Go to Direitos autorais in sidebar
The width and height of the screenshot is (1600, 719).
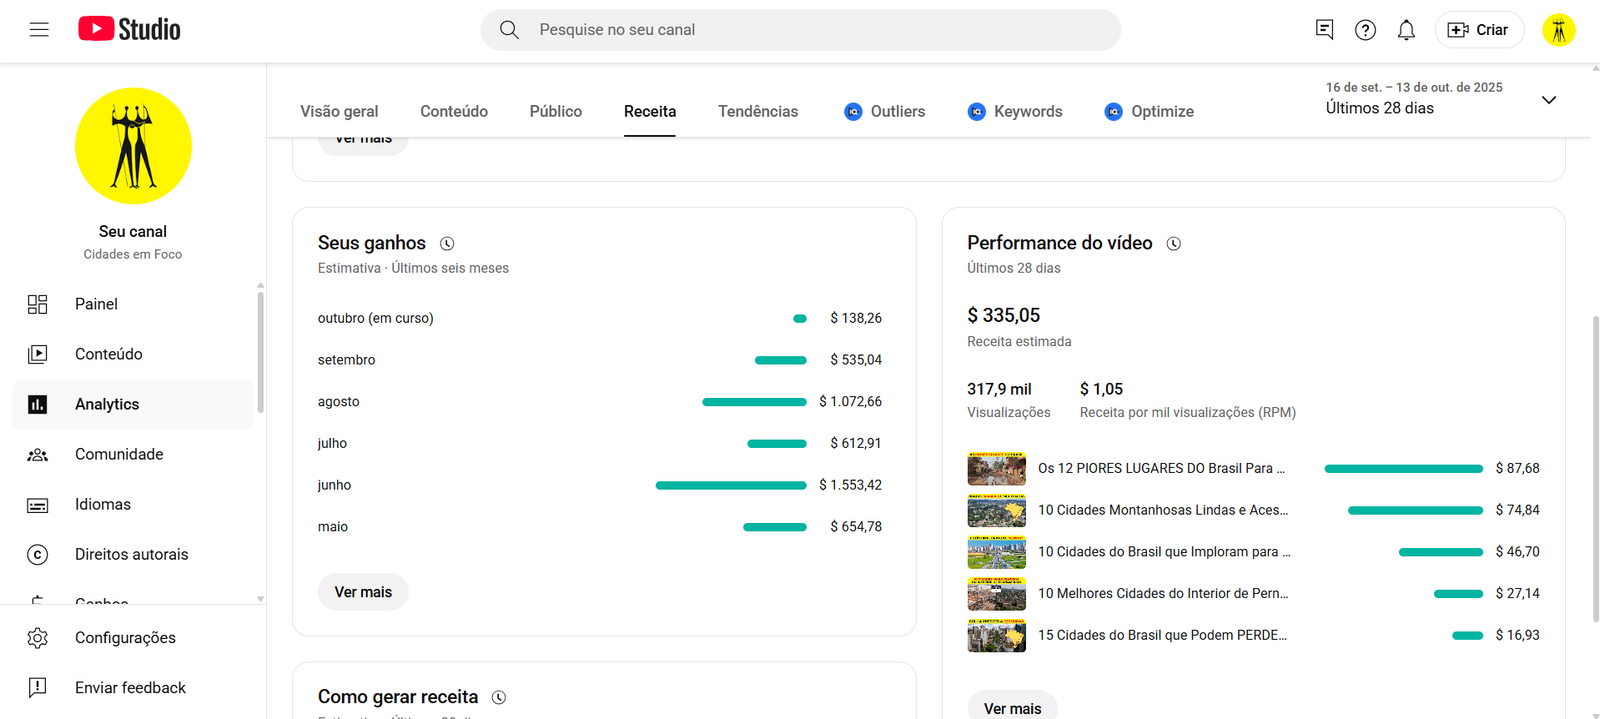[131, 554]
